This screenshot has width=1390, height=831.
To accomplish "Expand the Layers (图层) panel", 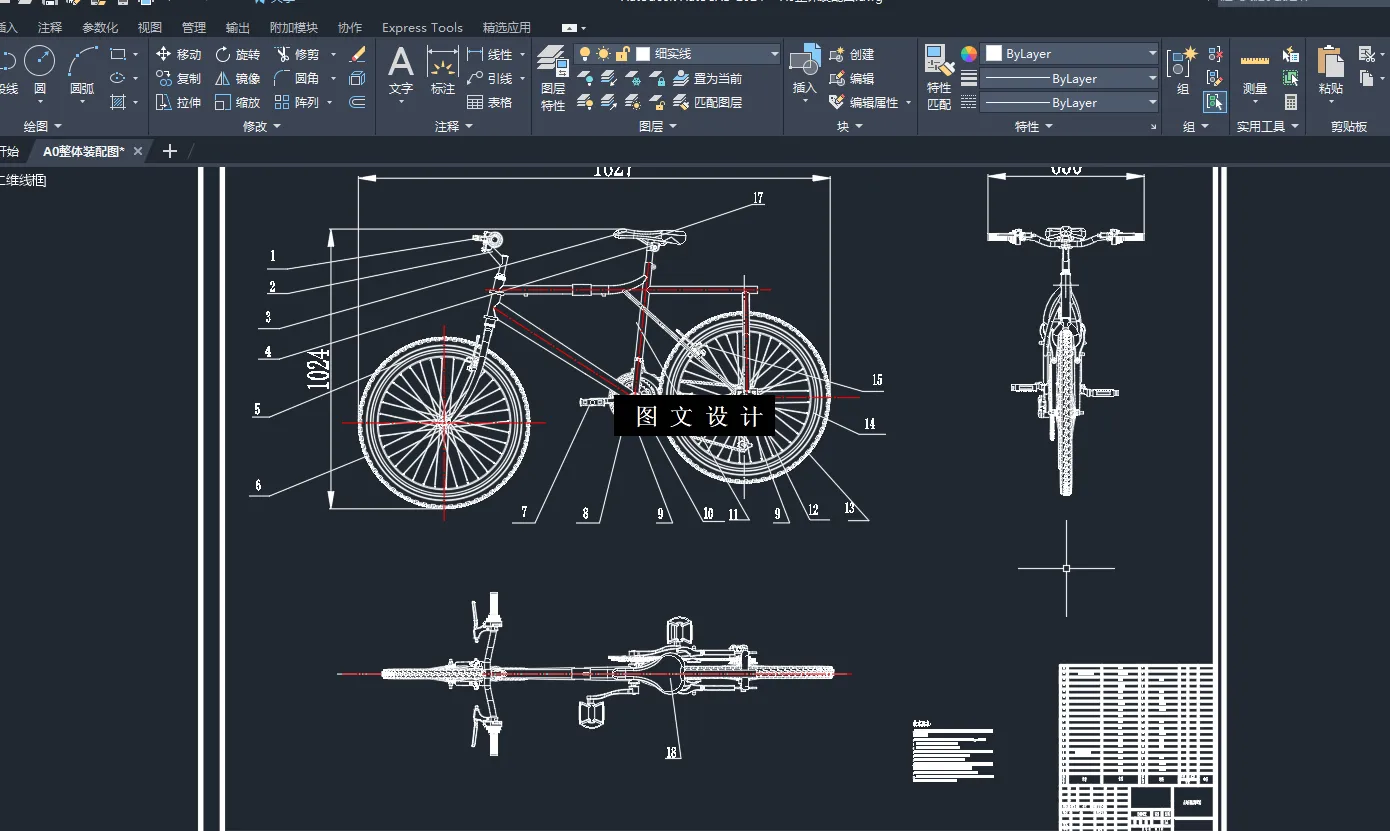I will [658, 126].
